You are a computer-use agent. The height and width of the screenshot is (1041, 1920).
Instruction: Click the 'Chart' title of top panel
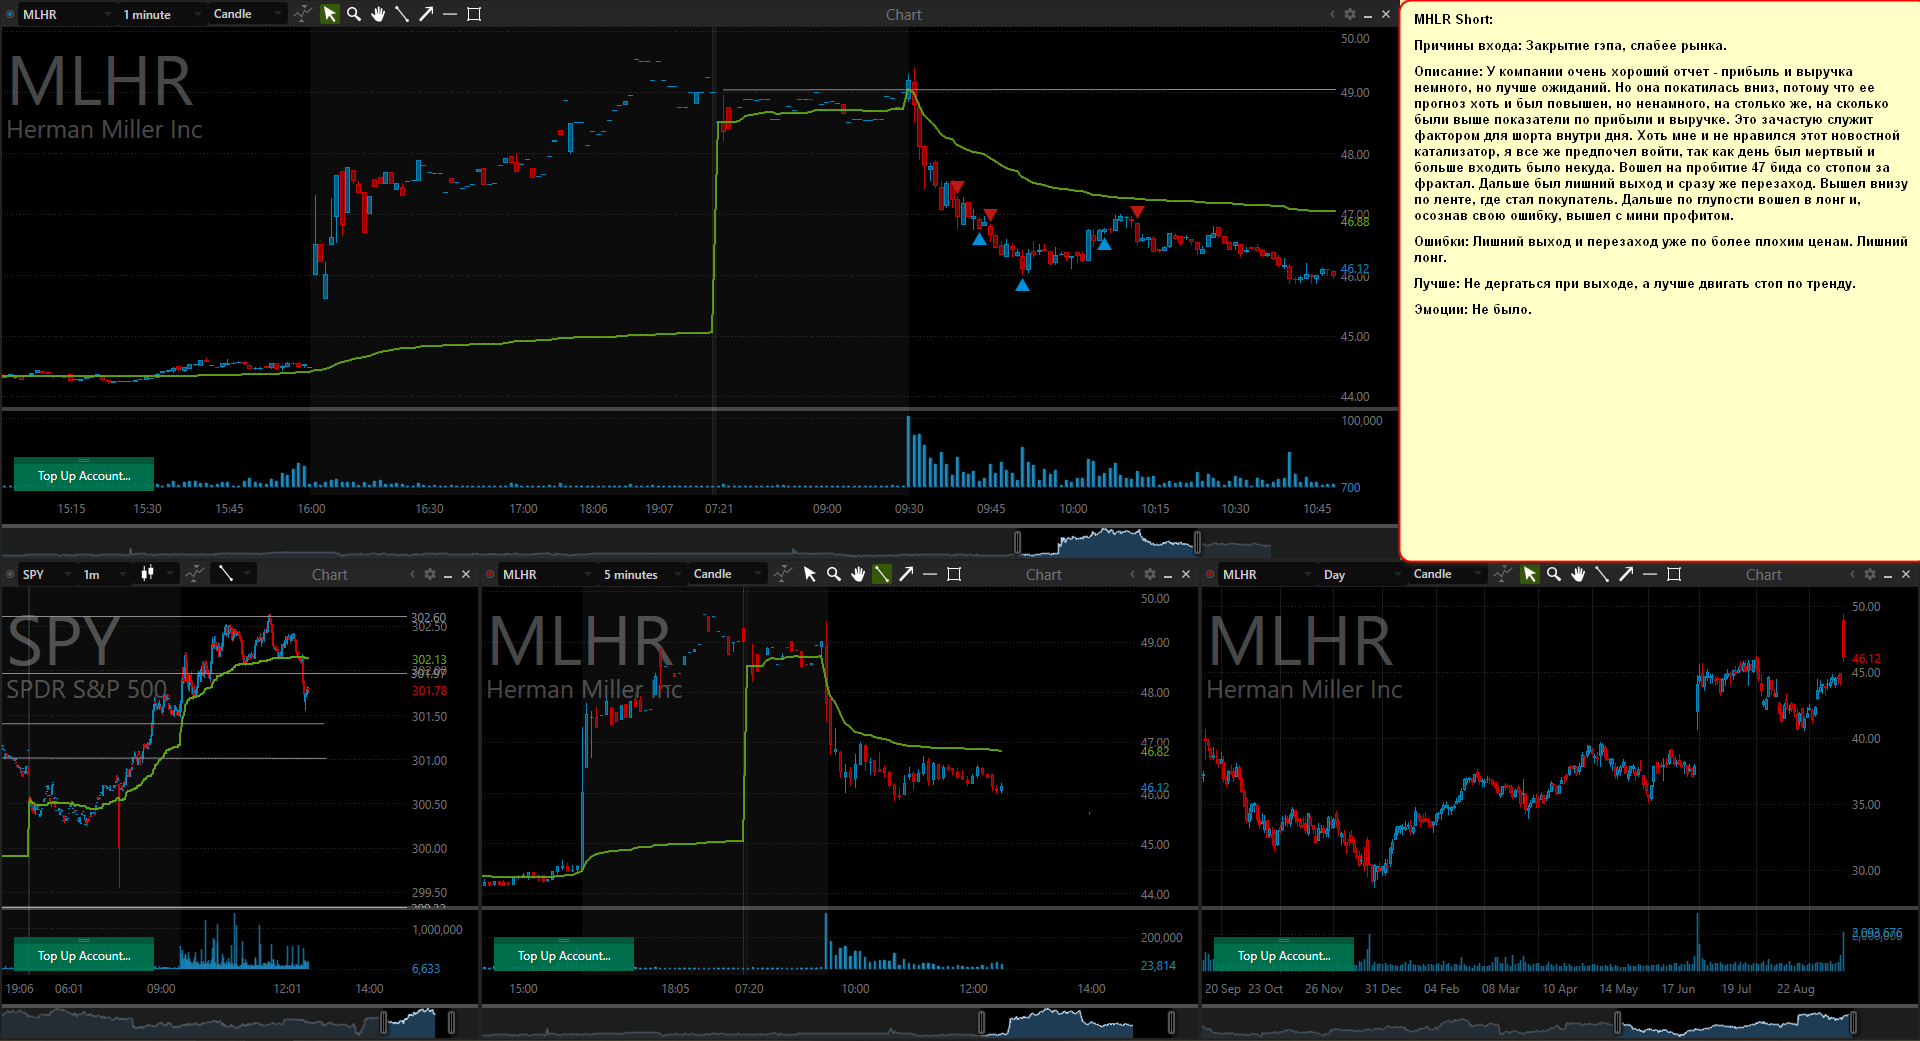903,14
